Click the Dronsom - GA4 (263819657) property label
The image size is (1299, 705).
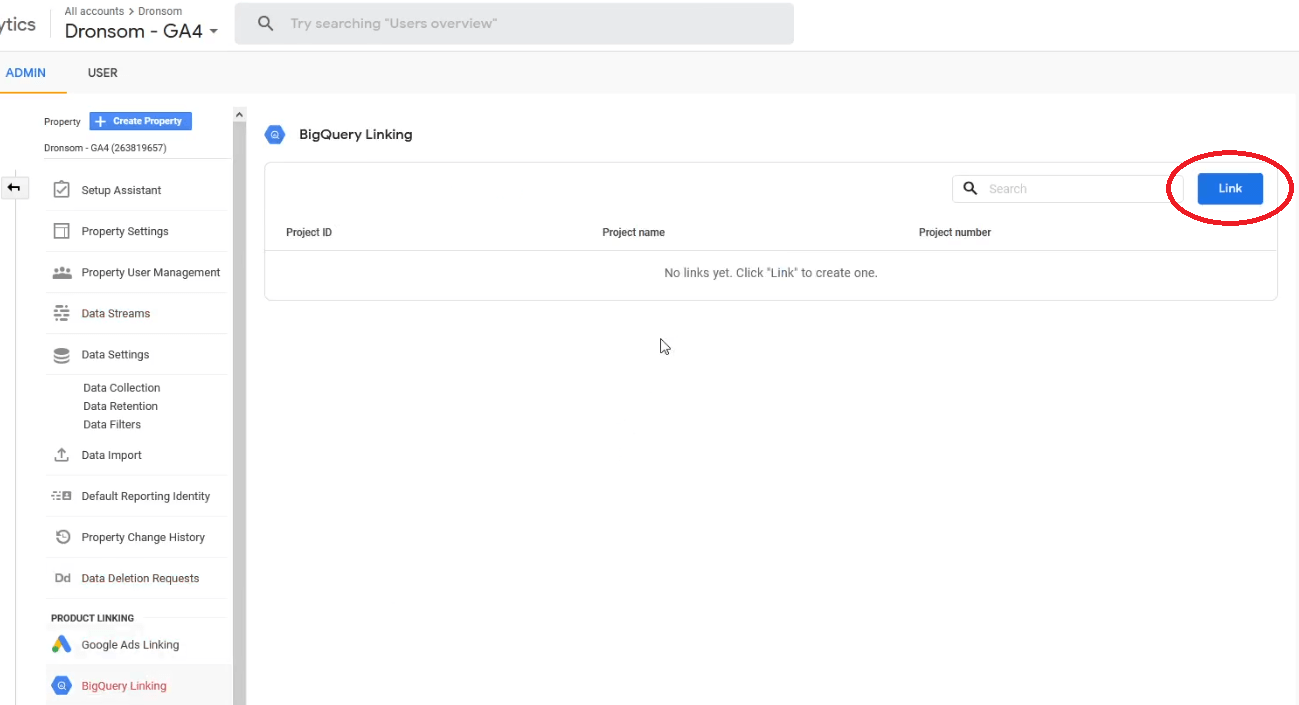[x=105, y=148]
